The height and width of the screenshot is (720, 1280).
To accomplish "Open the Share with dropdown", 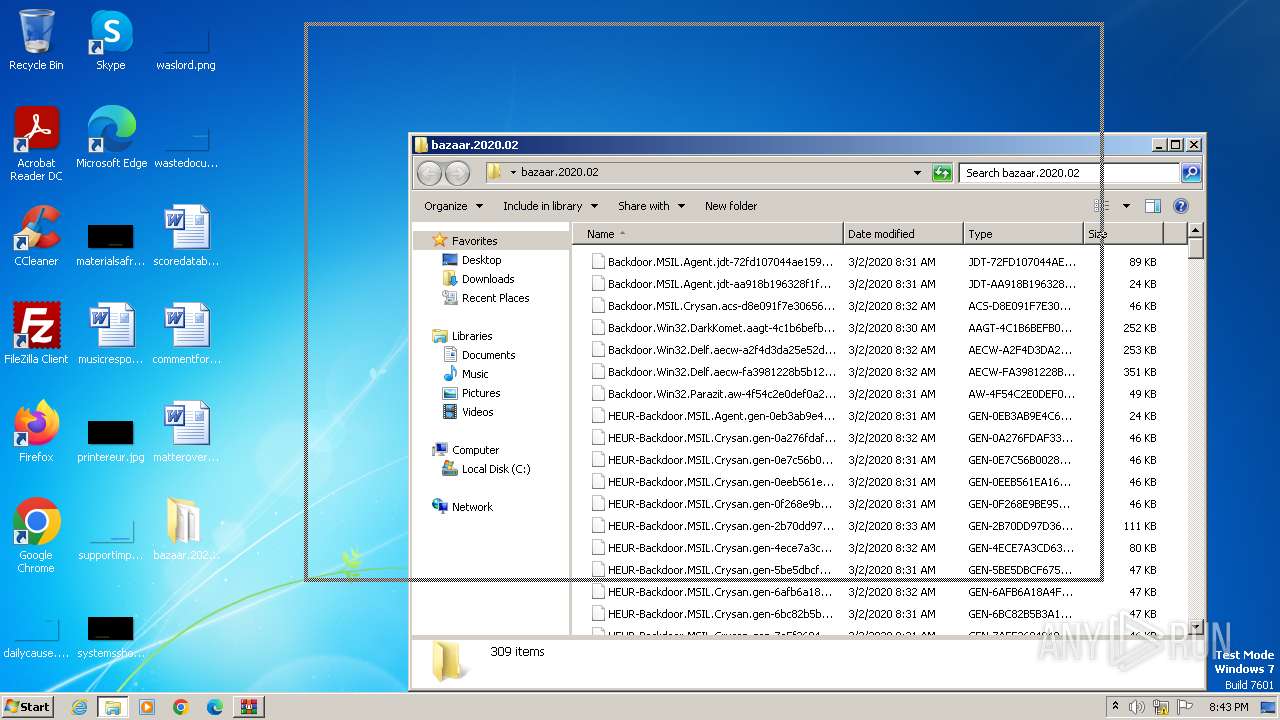I will point(651,206).
